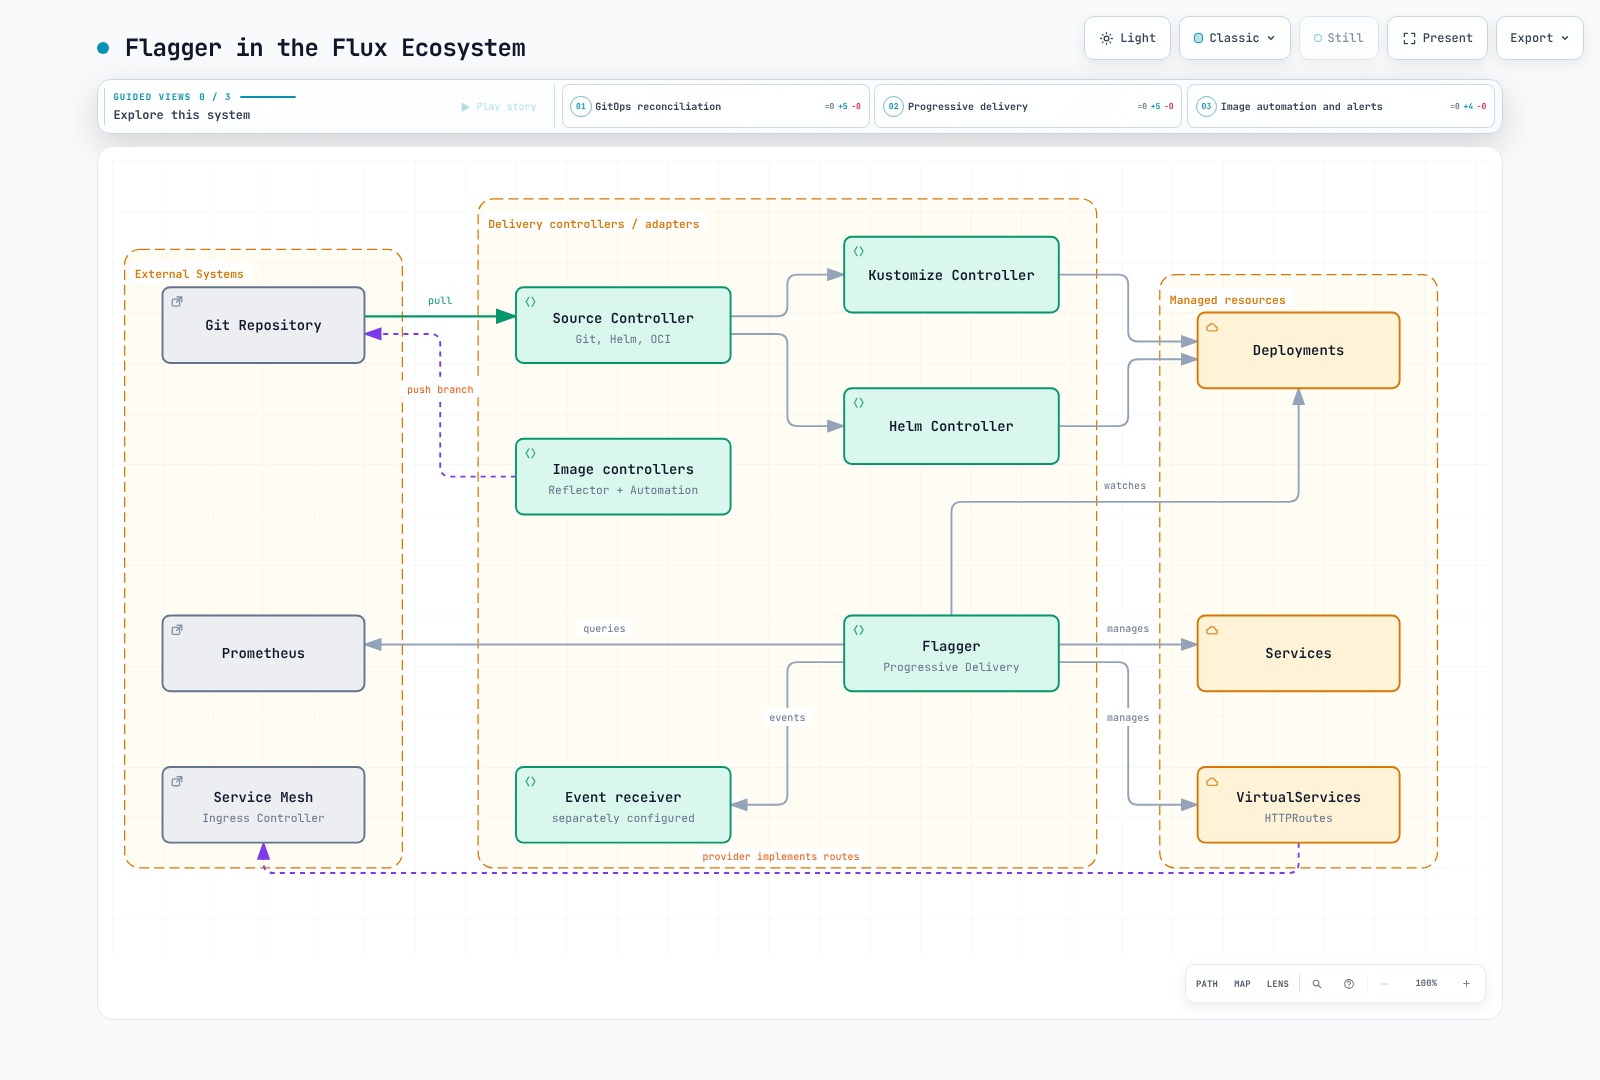Click the sun icon in Light button

1106,38
